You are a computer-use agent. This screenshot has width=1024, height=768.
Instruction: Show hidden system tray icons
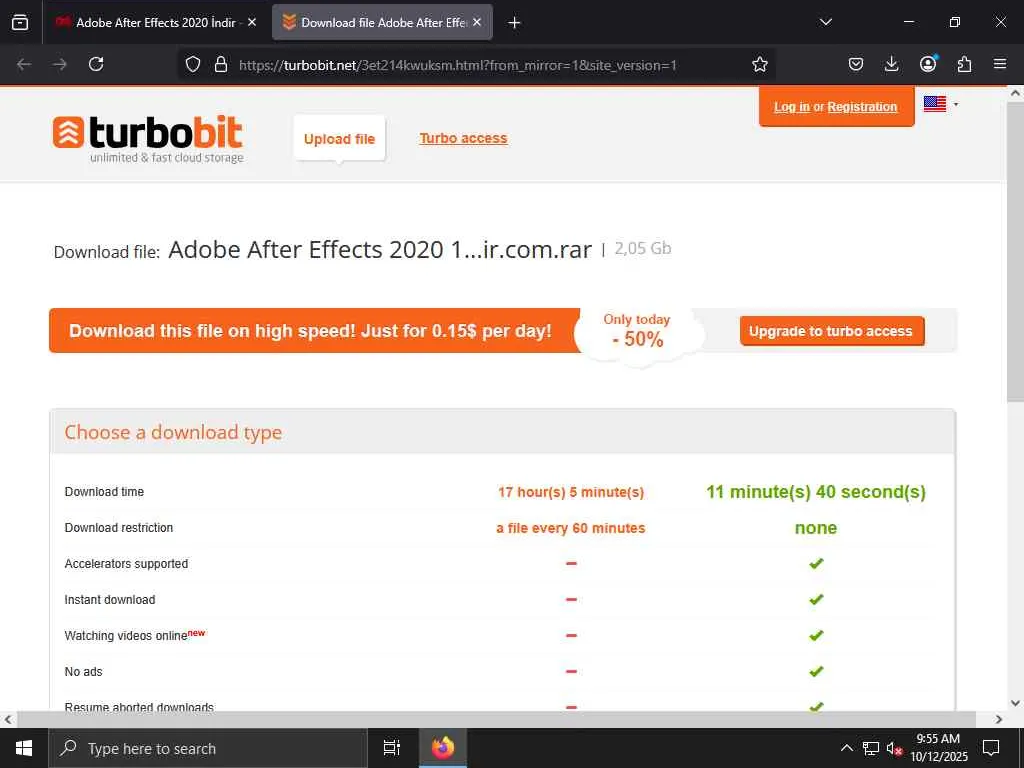846,748
